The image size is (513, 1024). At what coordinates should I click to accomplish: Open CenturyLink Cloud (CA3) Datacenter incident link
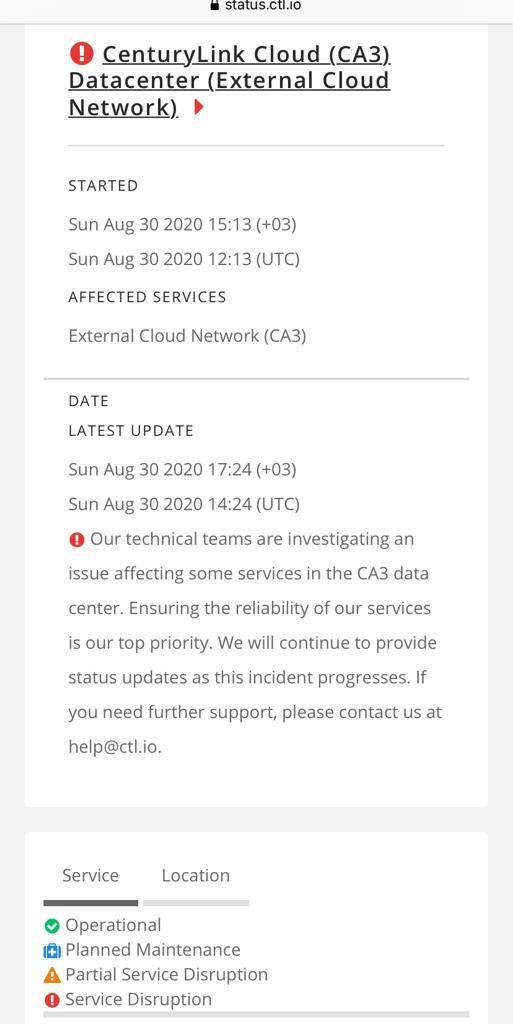pyautogui.click(x=229, y=80)
